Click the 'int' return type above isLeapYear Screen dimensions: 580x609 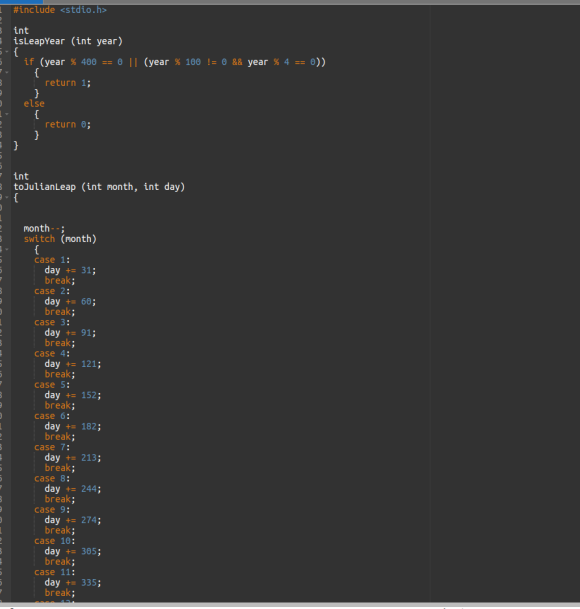[x=21, y=31]
